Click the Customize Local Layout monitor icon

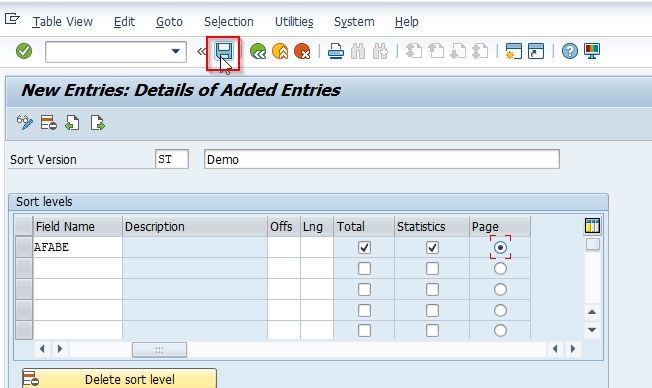click(592, 52)
